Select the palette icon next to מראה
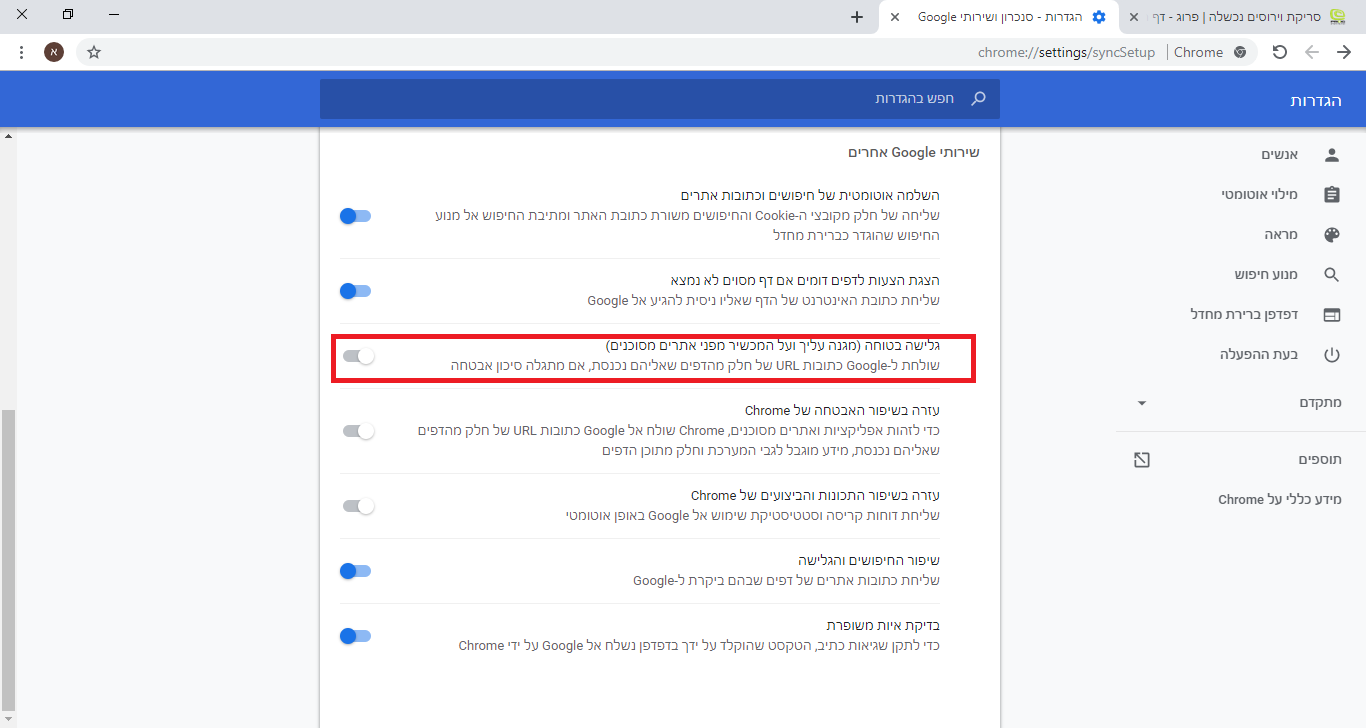Viewport: 1366px width, 728px height. point(1331,235)
